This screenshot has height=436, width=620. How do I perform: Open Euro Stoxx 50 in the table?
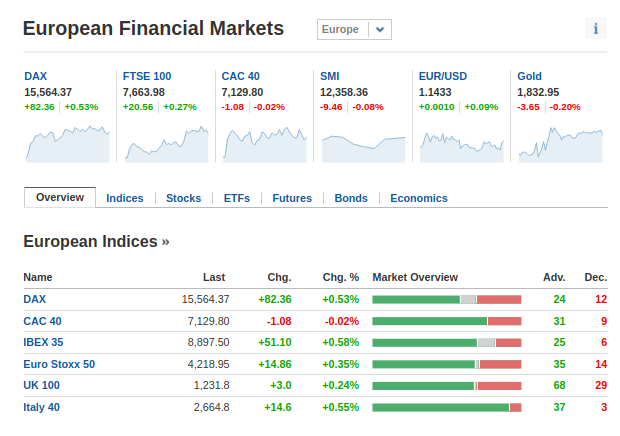59,364
